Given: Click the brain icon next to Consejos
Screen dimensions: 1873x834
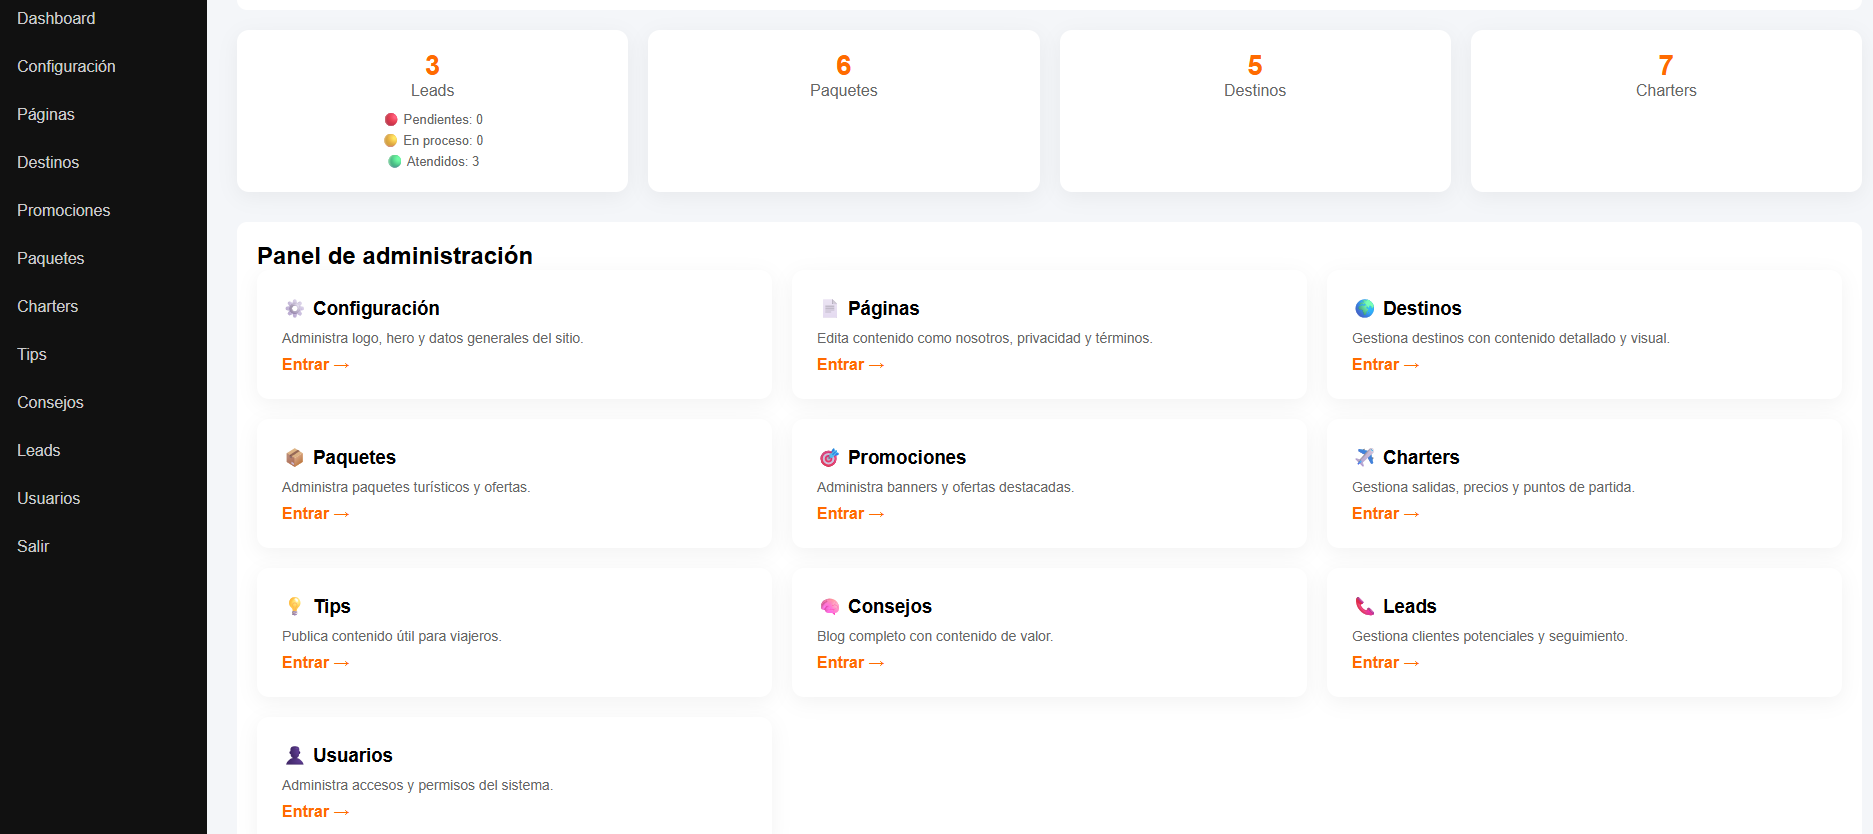Looking at the screenshot, I should click(829, 606).
